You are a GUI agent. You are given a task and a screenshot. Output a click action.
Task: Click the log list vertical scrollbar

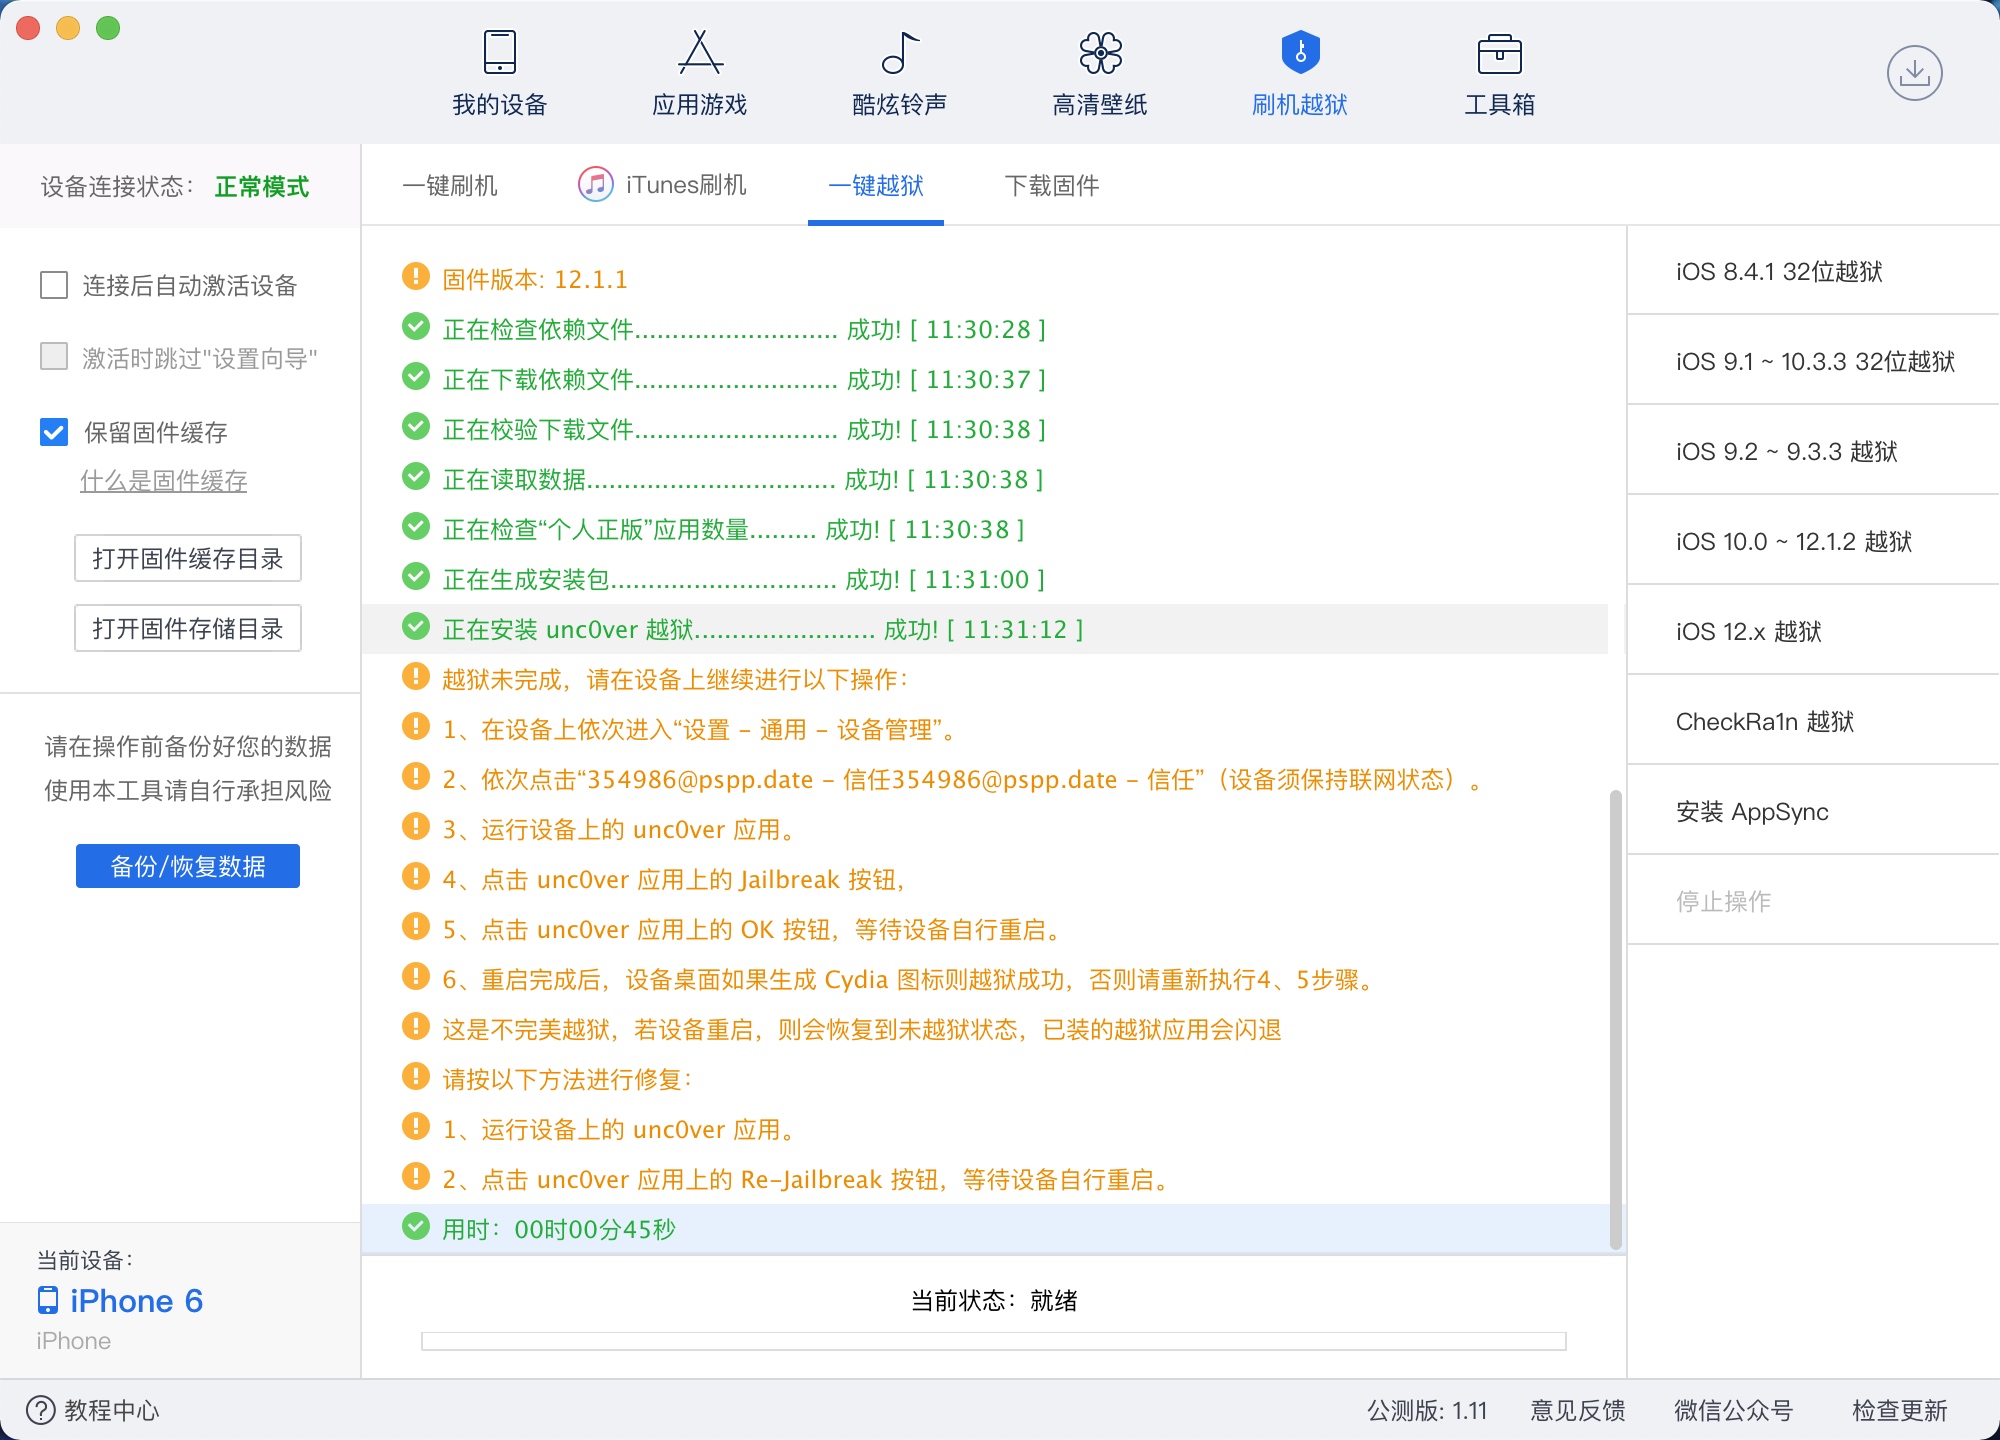(1615, 1020)
